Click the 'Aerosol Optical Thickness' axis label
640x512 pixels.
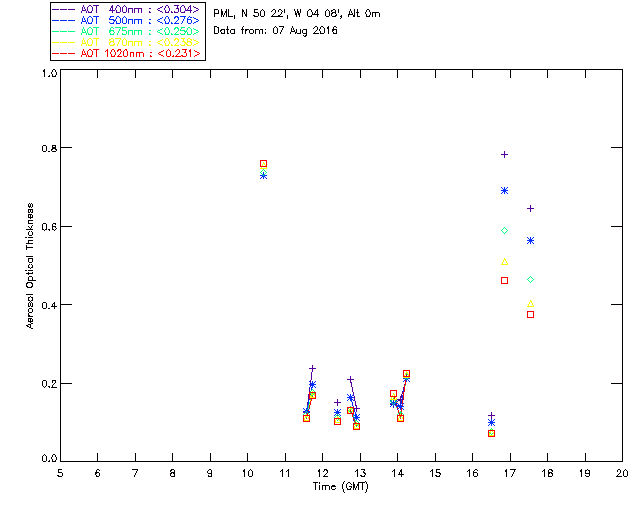[x=30, y=266]
